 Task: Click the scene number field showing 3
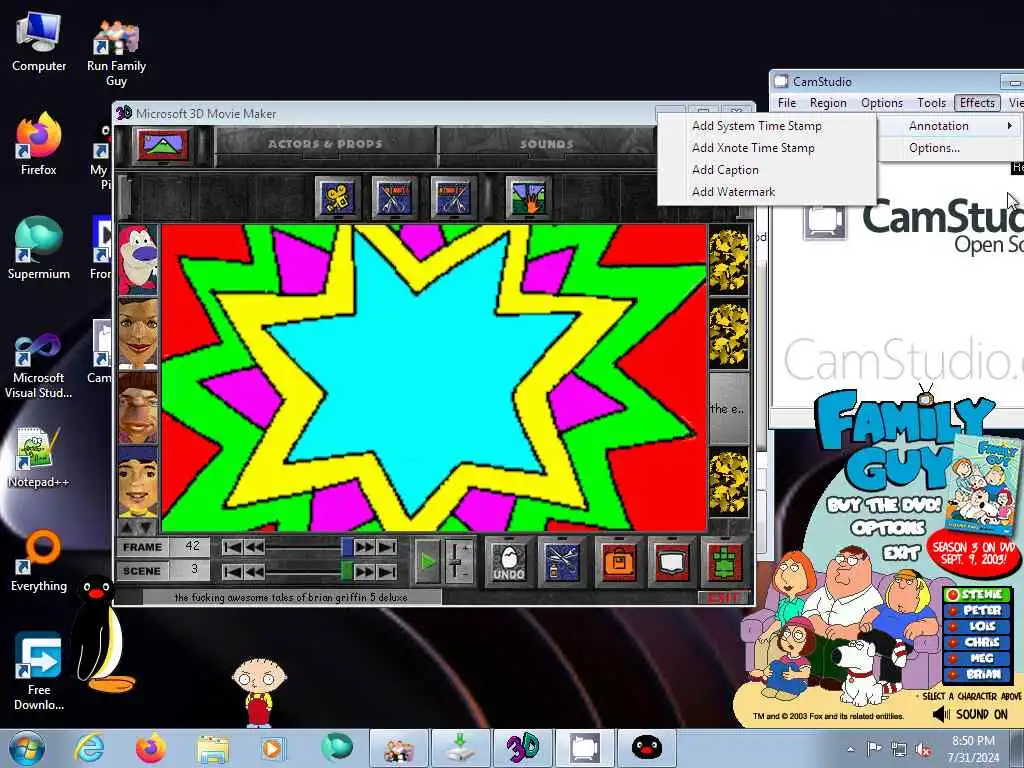[191, 570]
